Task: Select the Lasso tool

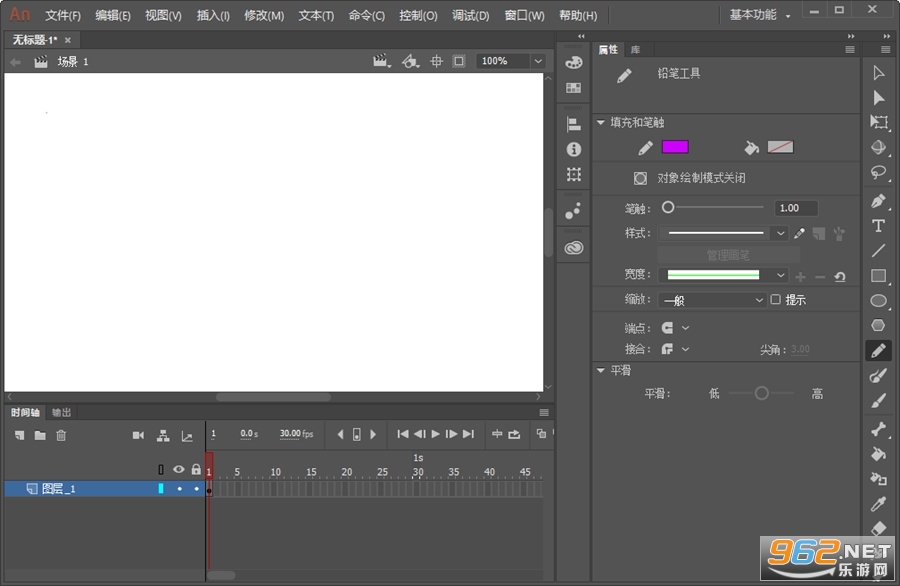Action: click(x=878, y=172)
